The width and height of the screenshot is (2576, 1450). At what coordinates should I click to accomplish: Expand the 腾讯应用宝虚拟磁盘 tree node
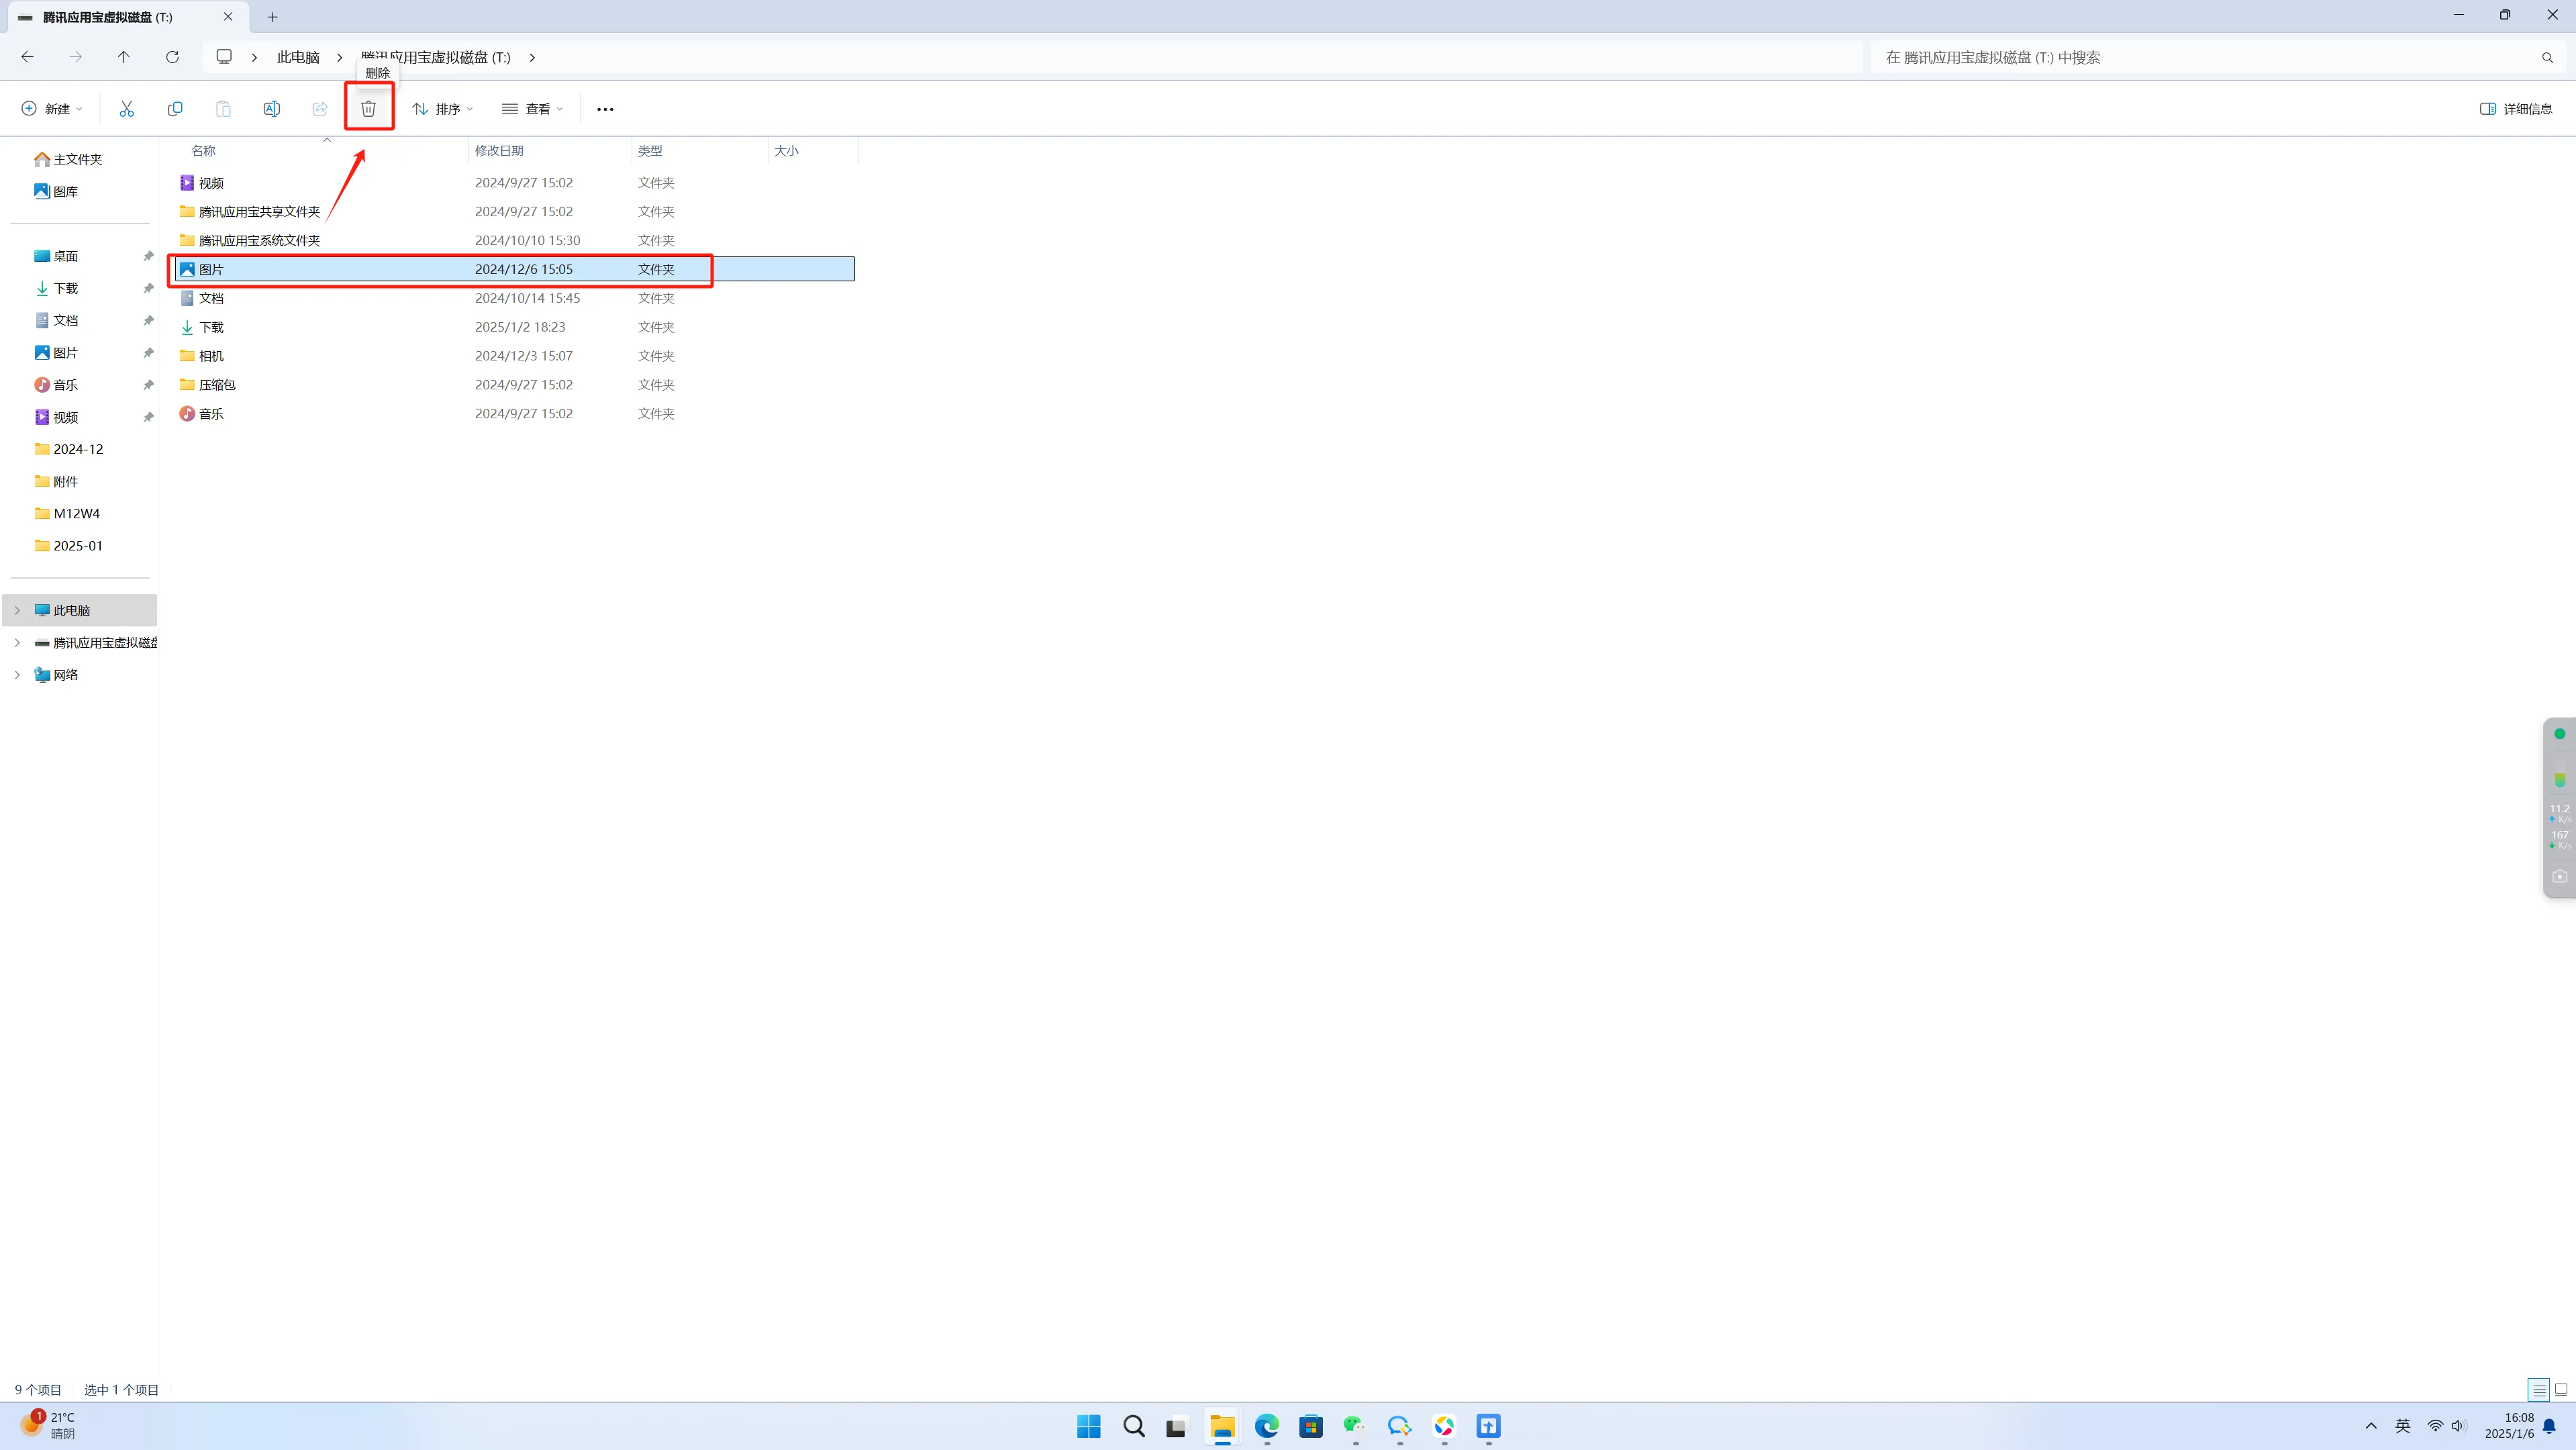pos(17,642)
